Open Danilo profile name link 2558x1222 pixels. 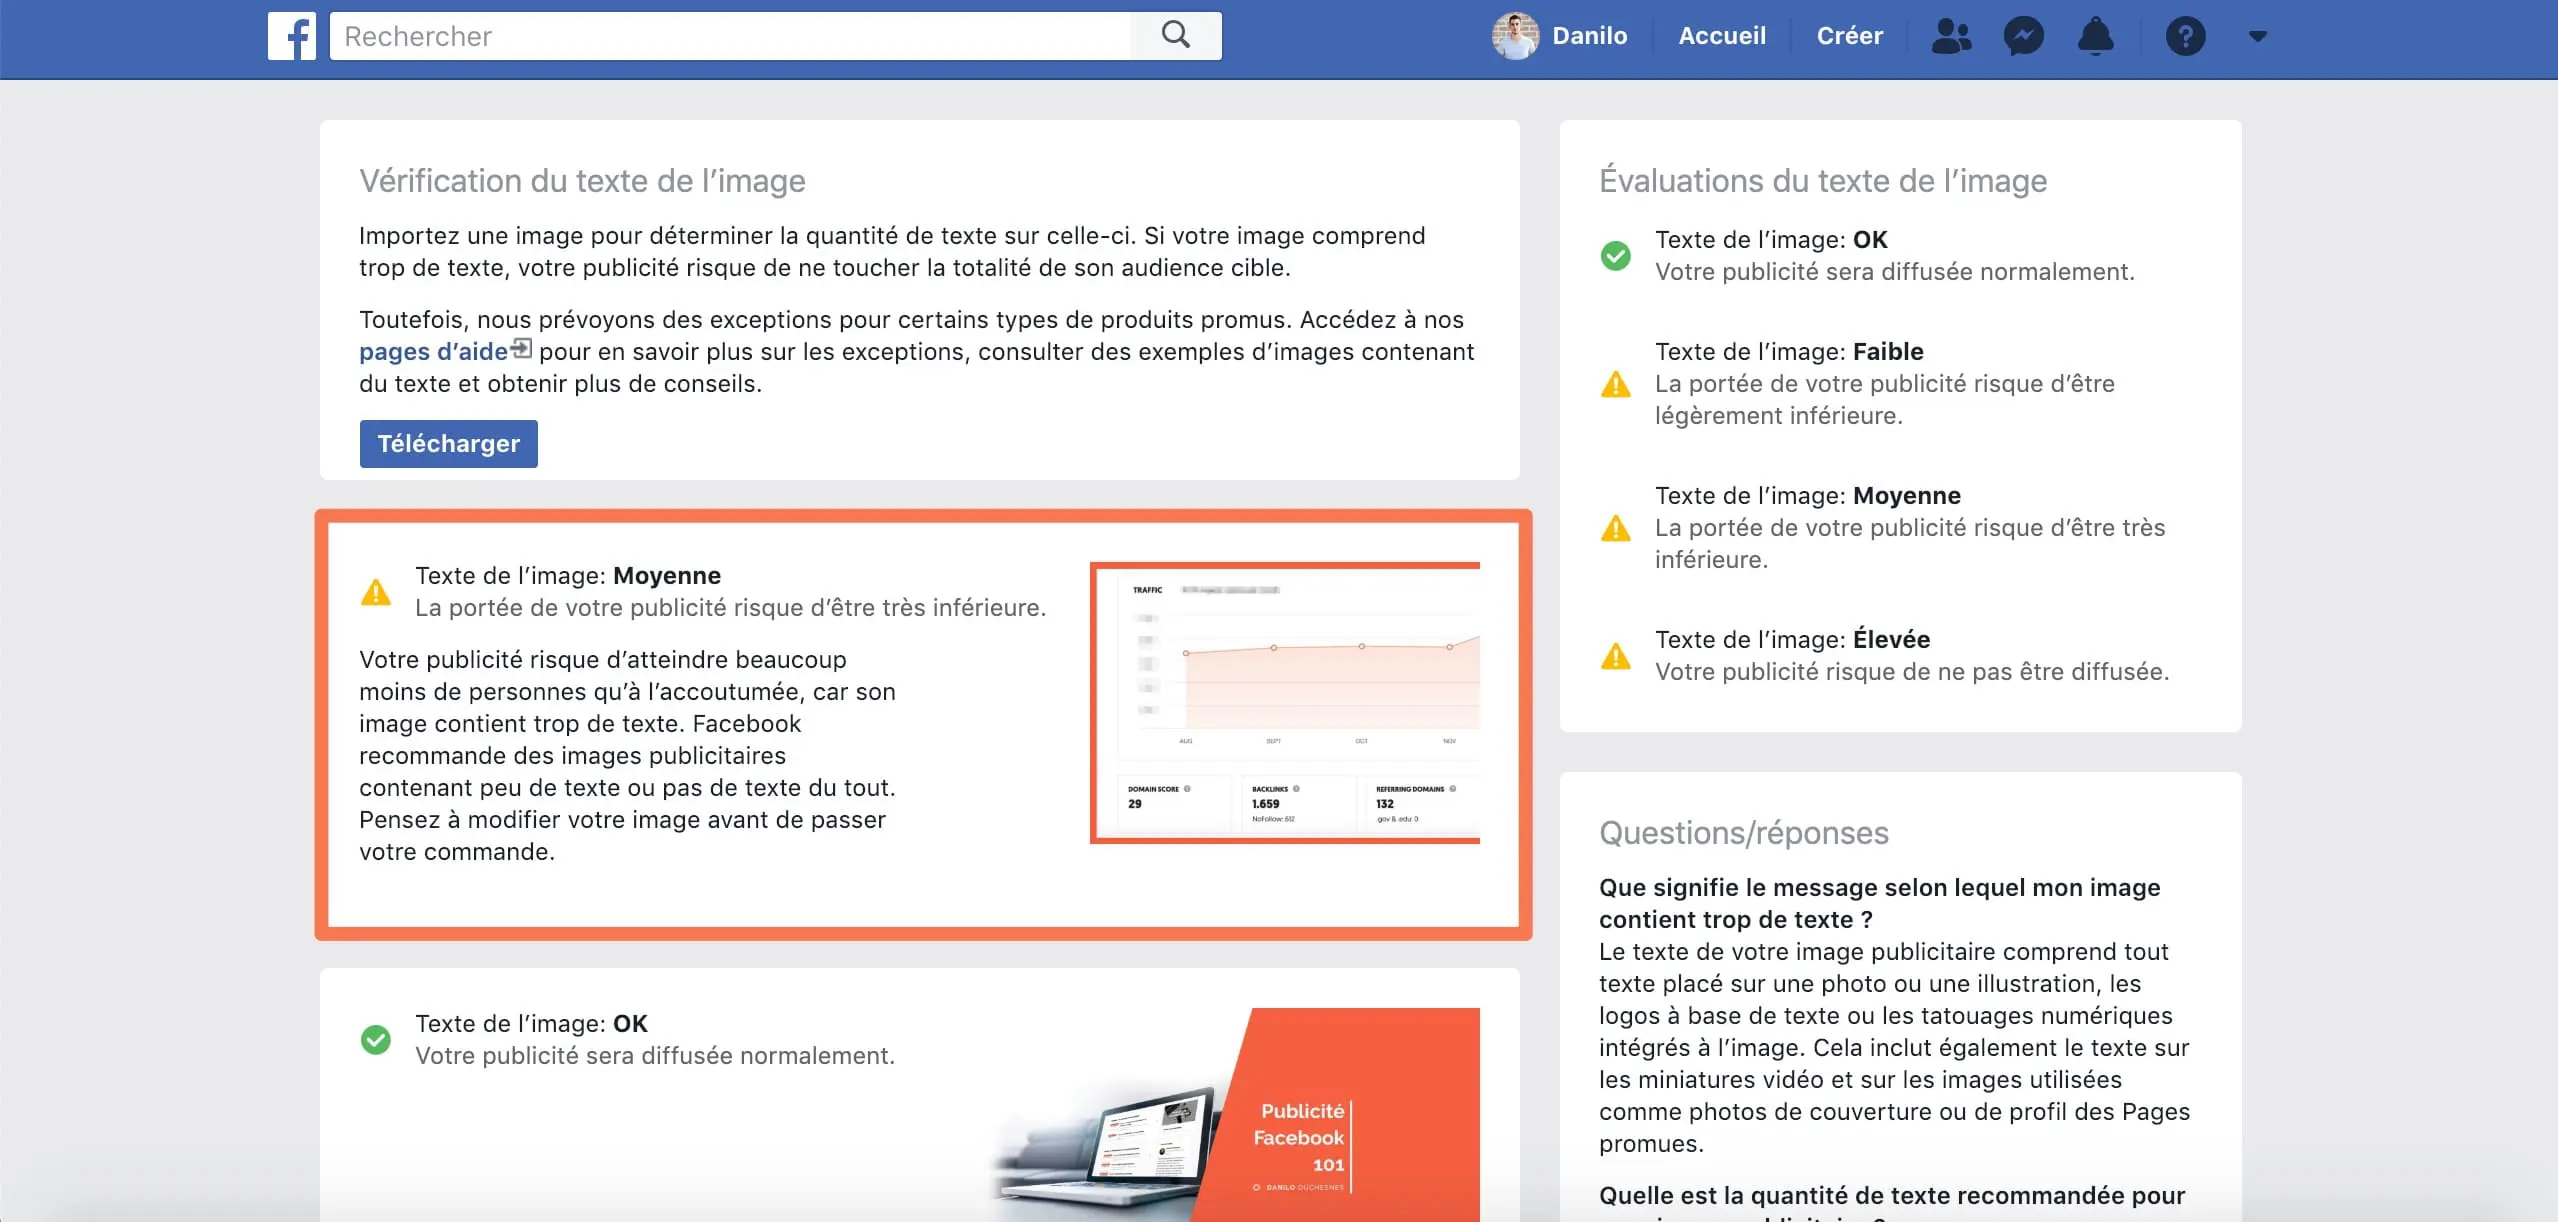click(x=1589, y=36)
